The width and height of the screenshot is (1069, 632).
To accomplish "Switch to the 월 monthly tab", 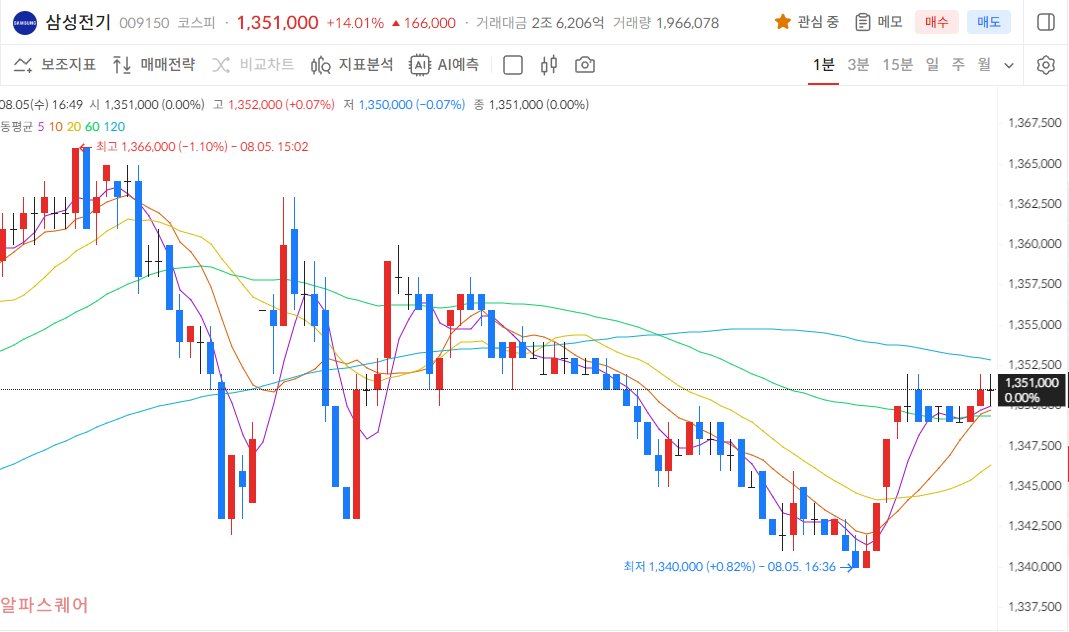I will 984,65.
